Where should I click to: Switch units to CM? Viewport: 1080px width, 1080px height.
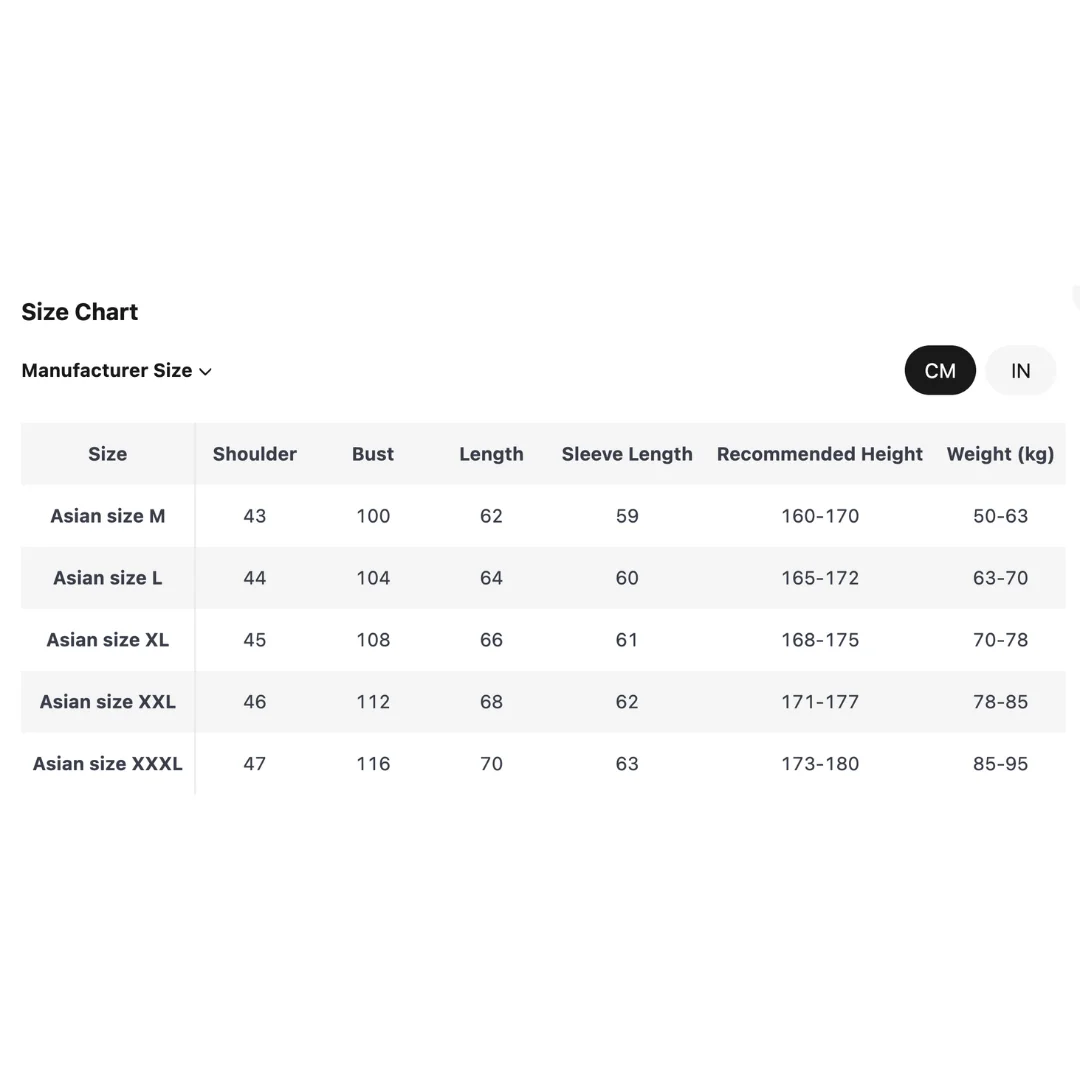pos(940,371)
